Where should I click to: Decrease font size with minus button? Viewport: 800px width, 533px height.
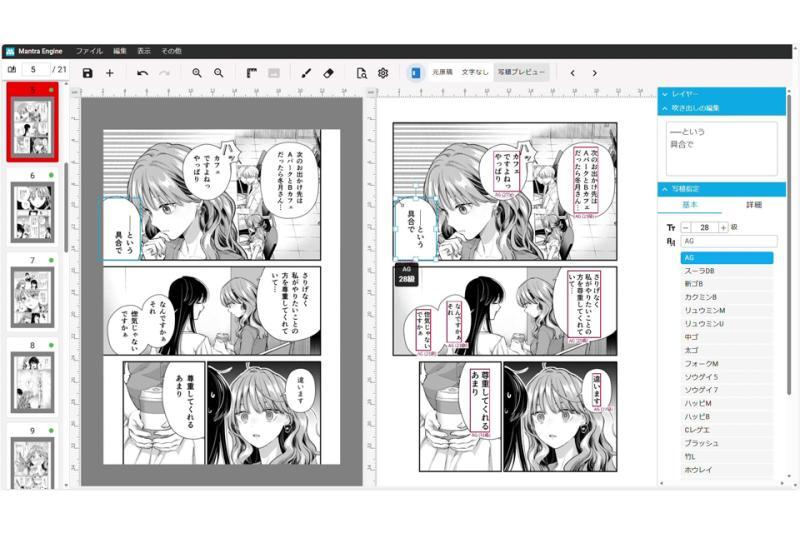685,227
